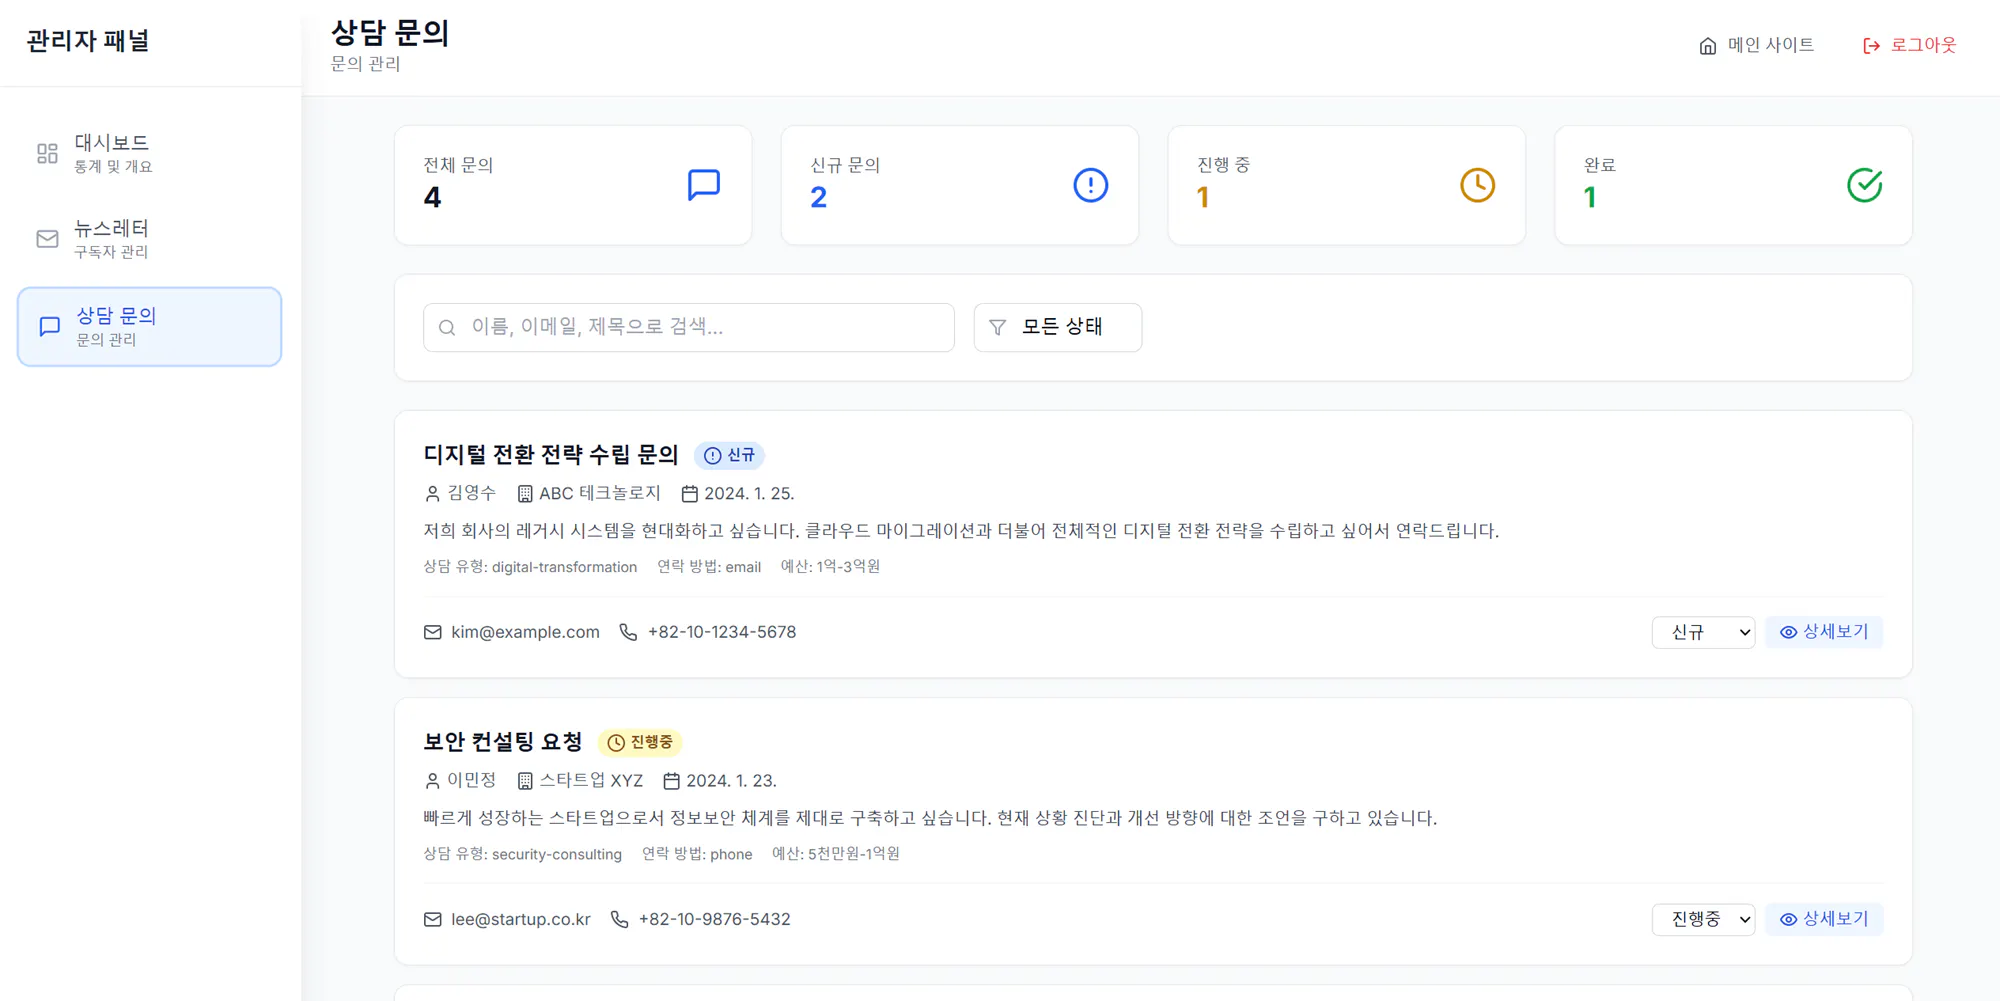
Task: Click the 신규 badge on 디지털 전환 inquiry
Action: point(729,455)
